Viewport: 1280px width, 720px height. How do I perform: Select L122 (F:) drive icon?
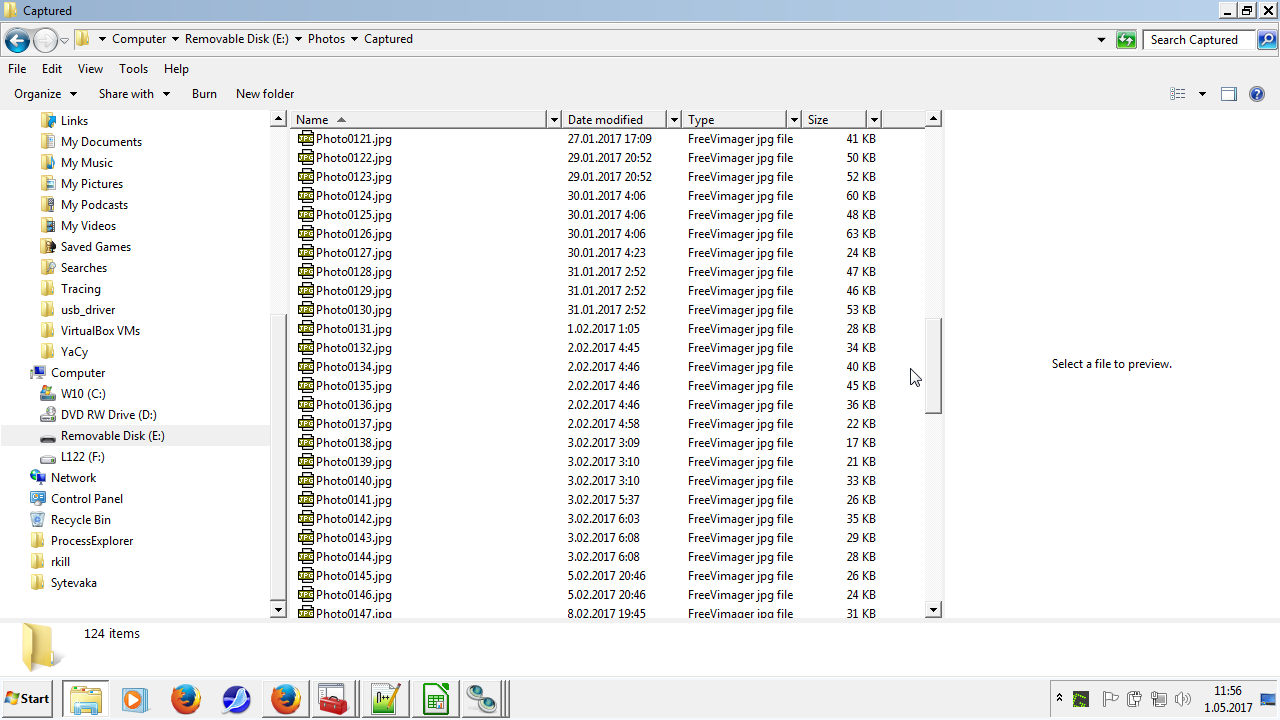coord(48,457)
